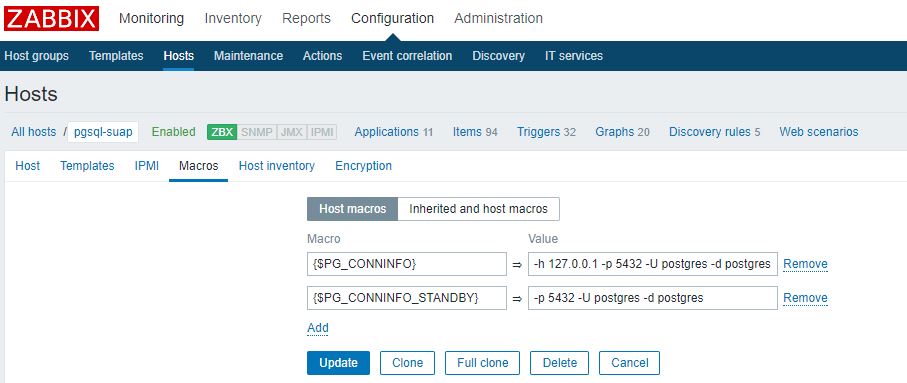Open the Monitoring menu

152,19
